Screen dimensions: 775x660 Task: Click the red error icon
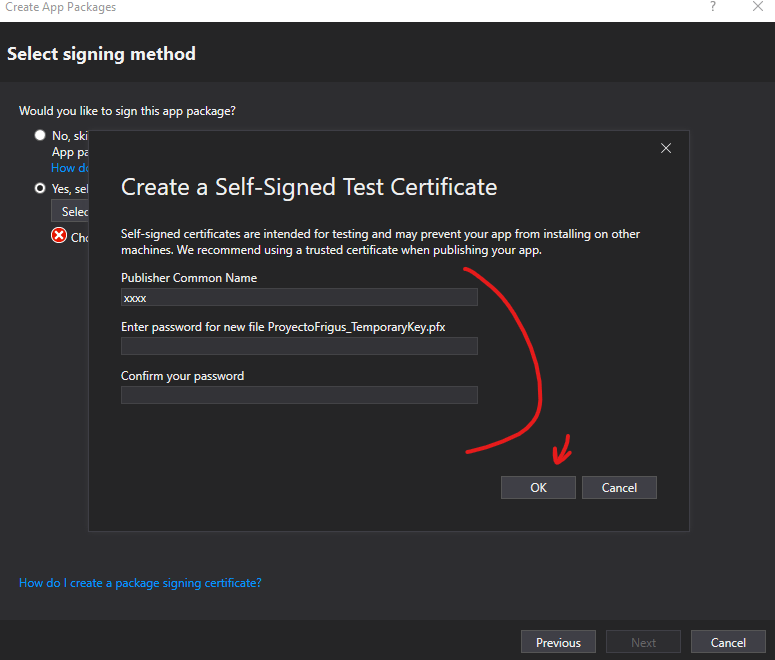point(59,236)
